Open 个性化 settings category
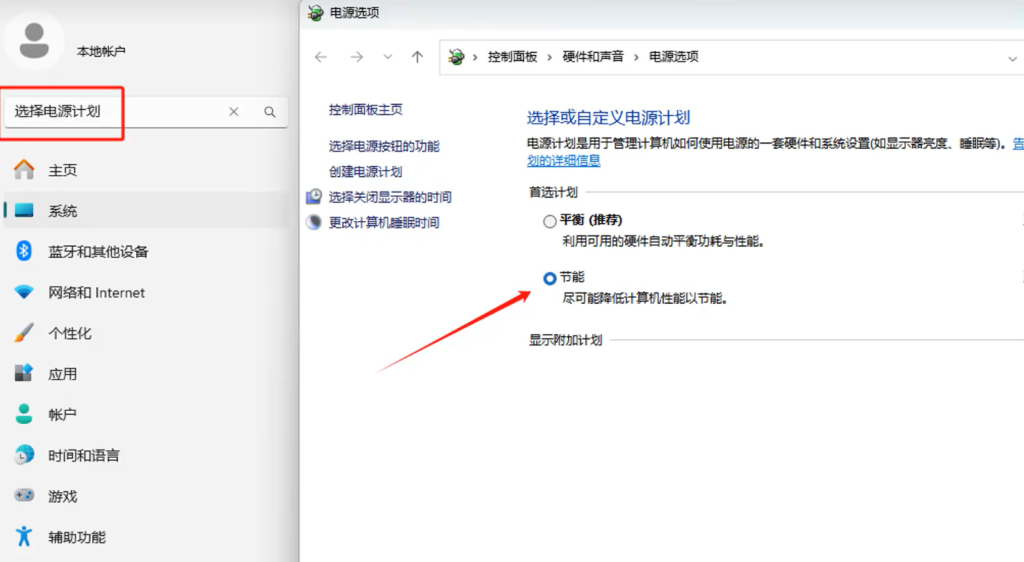Screen dimensions: 1024x562 tap(70, 333)
